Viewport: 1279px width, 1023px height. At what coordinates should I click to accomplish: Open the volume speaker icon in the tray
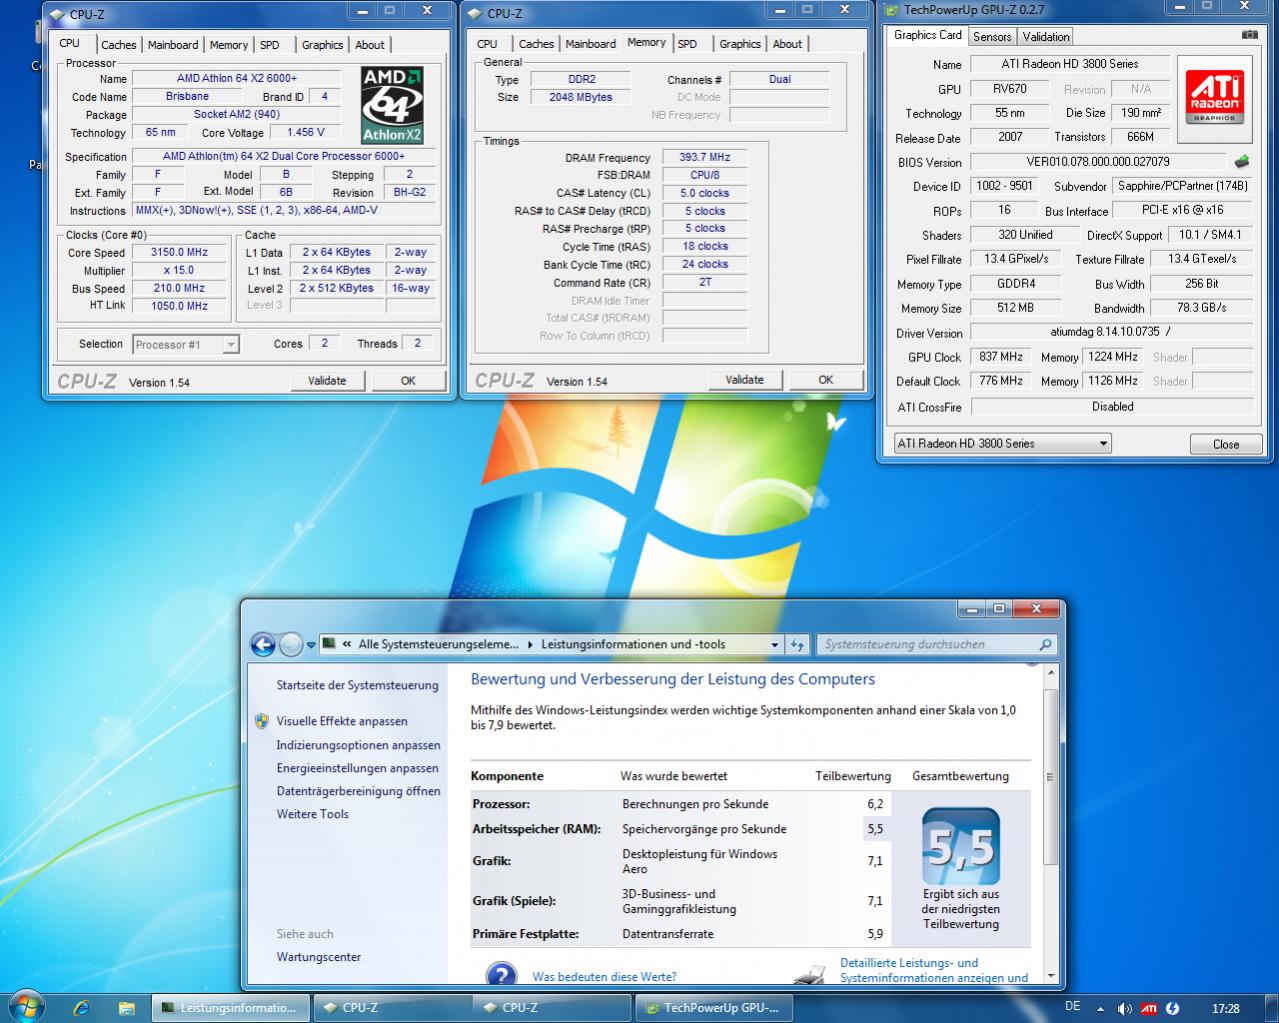point(1125,1008)
